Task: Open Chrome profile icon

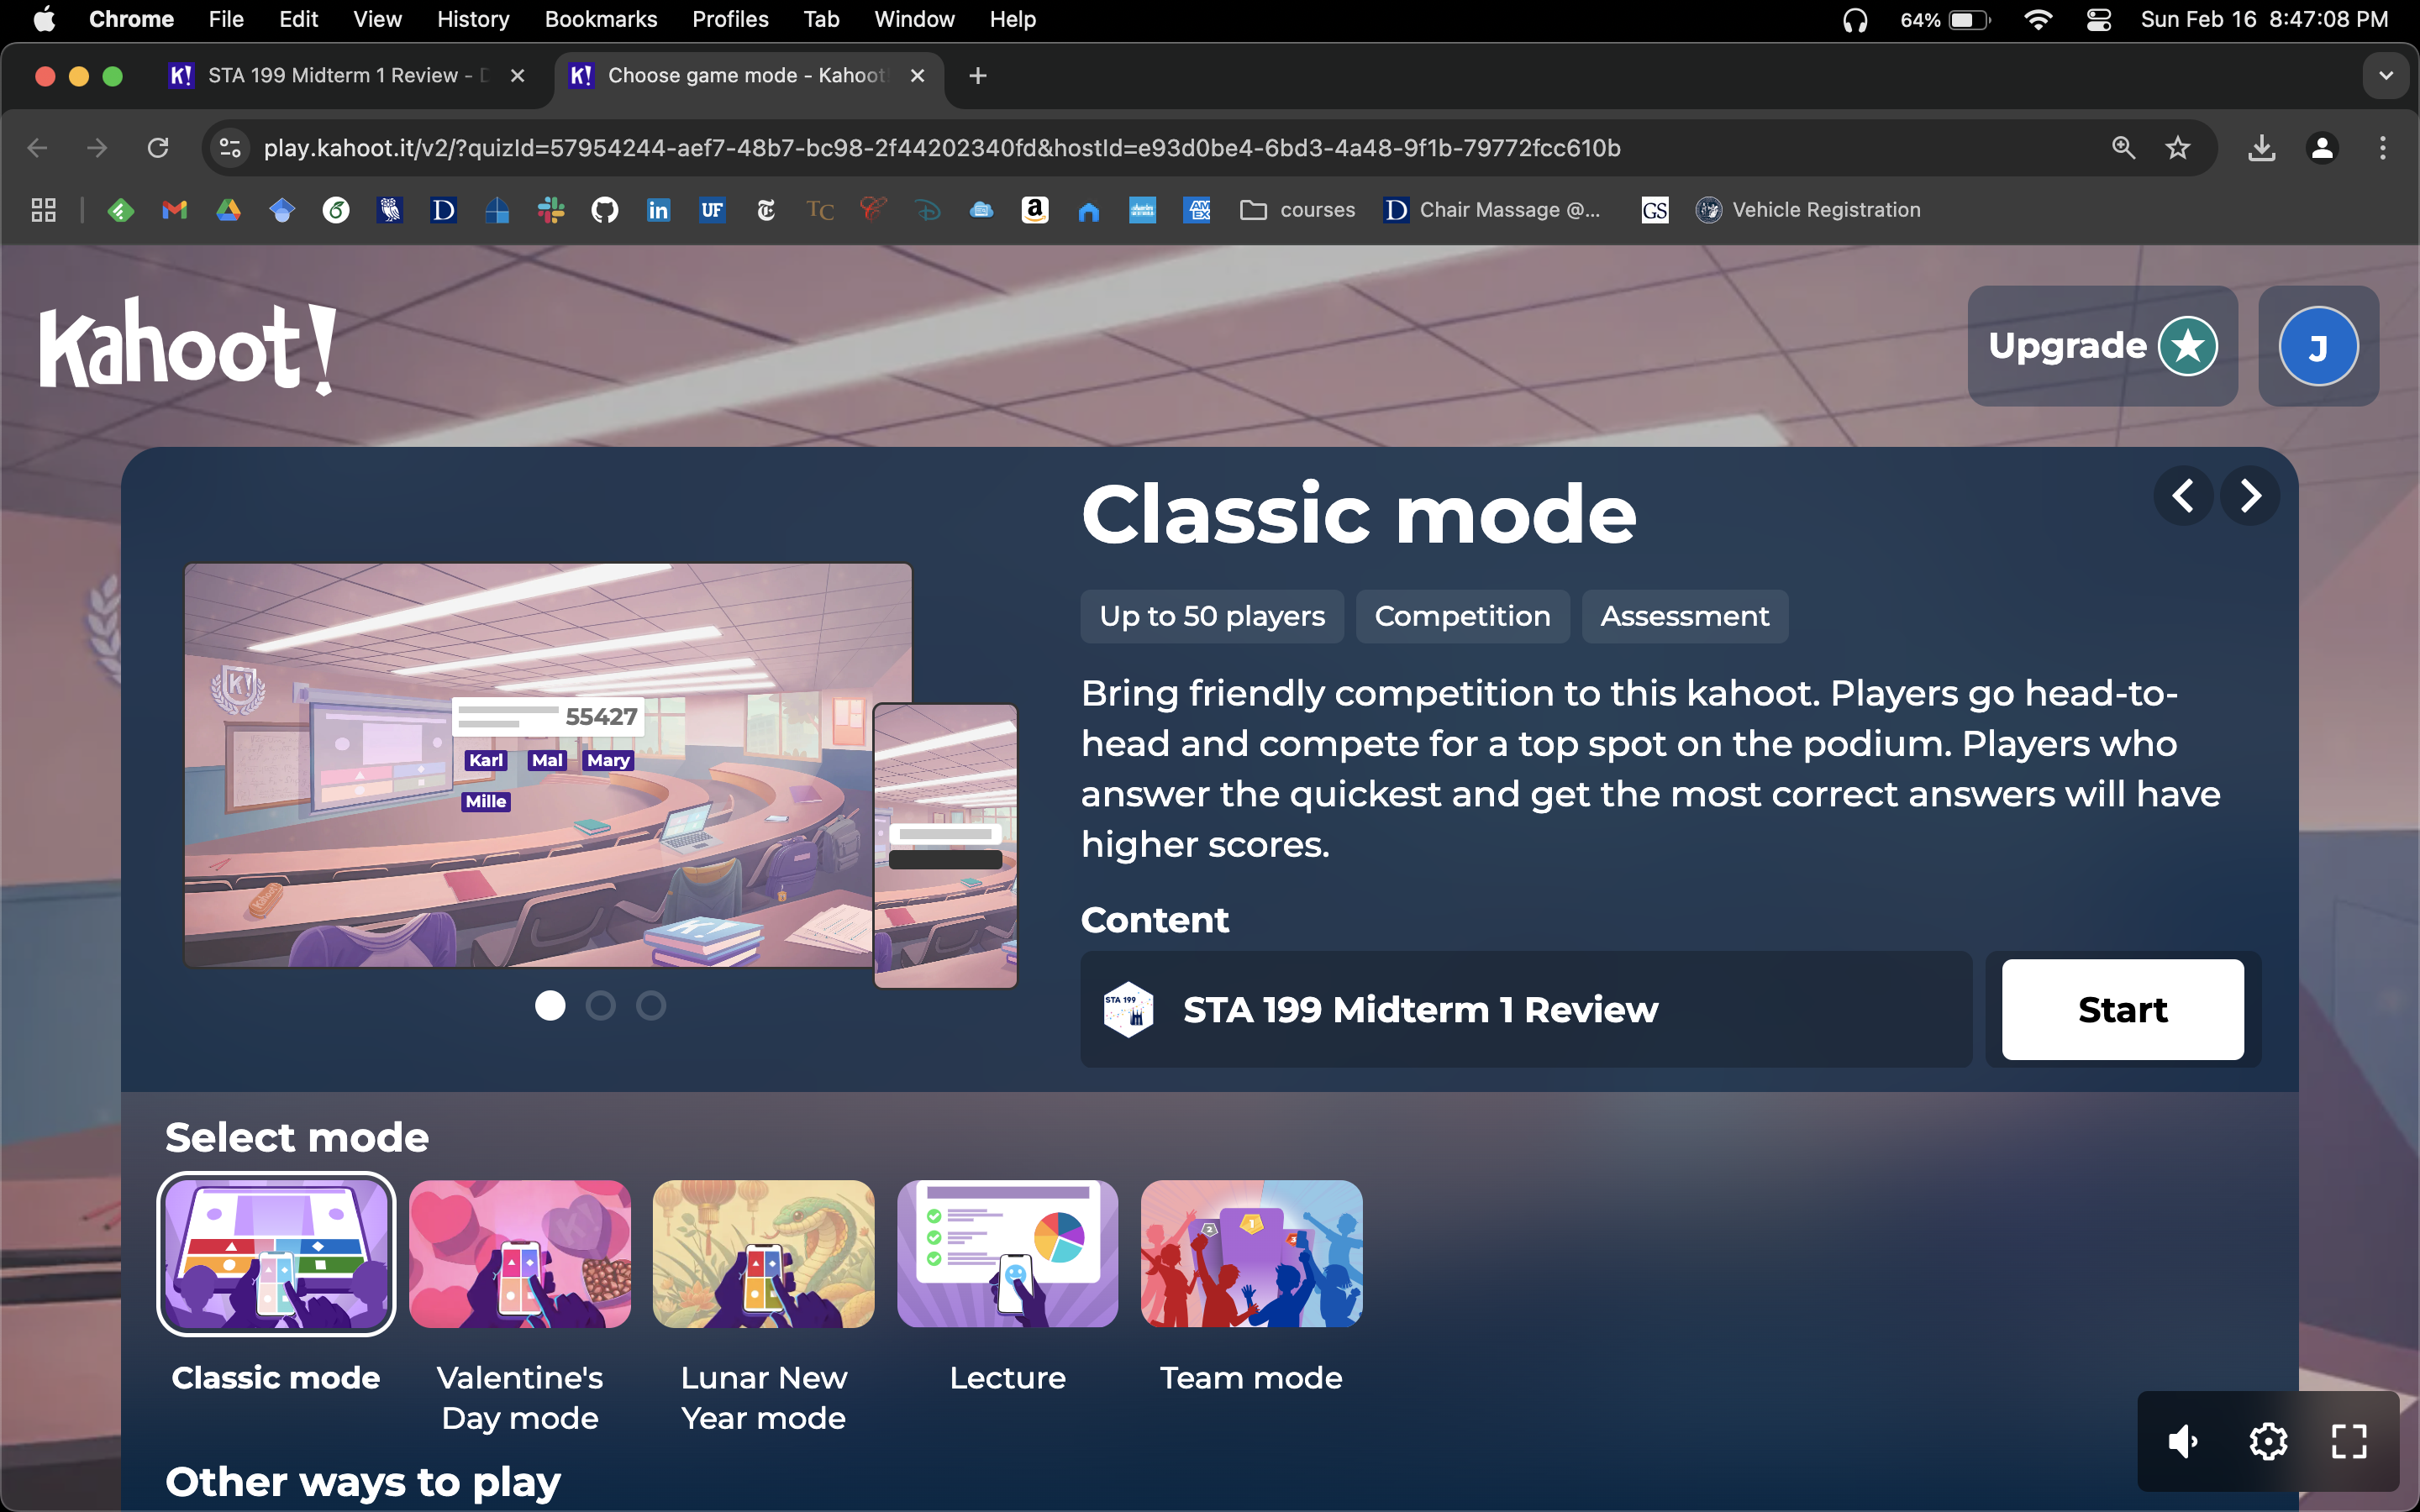Action: pyautogui.click(x=2321, y=148)
